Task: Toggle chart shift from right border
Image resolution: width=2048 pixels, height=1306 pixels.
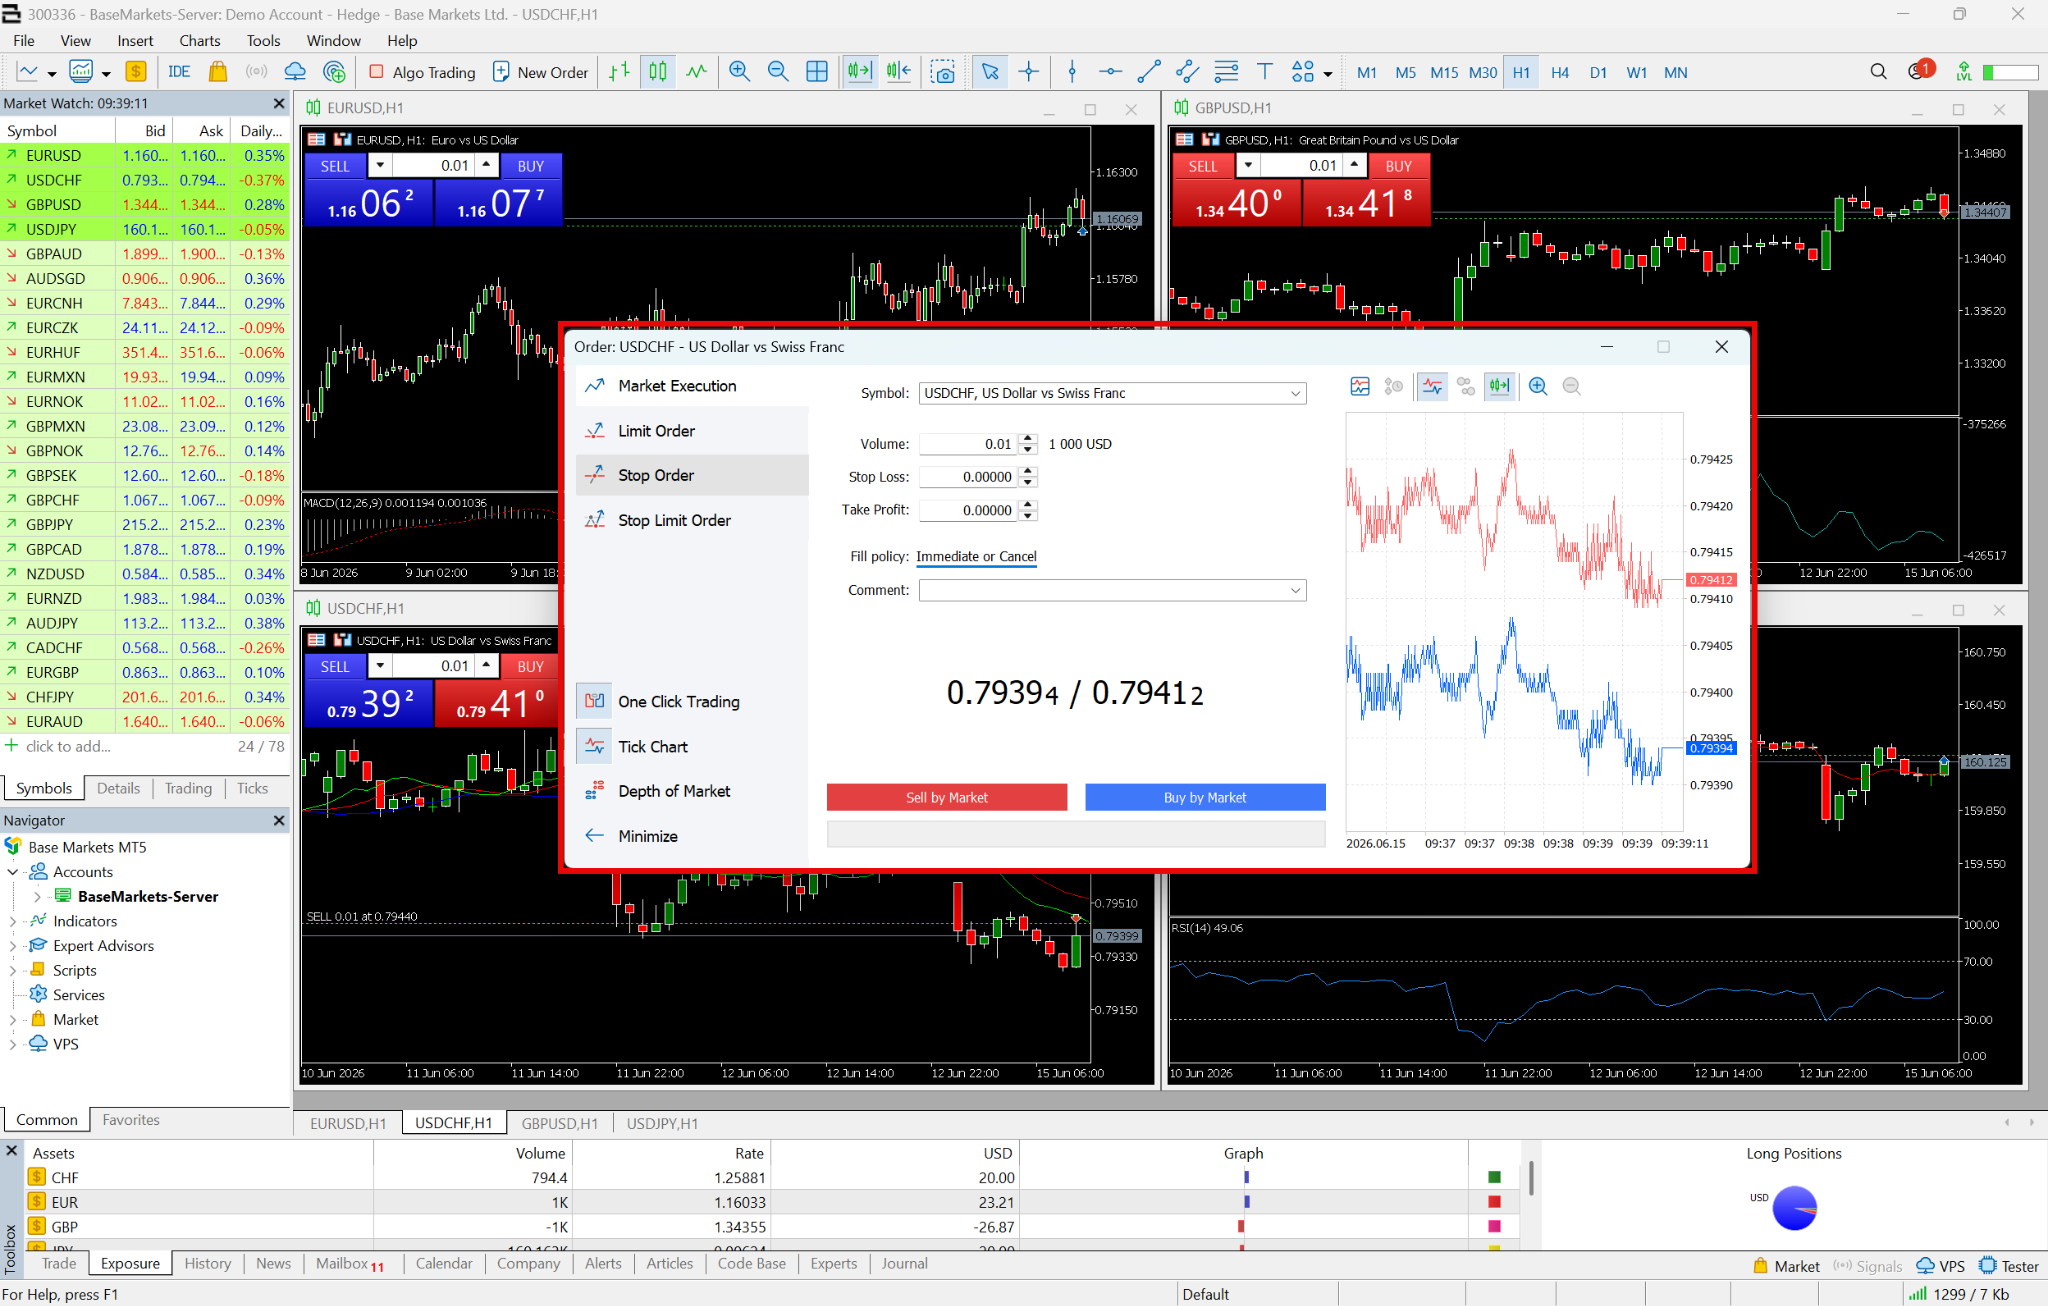Action: point(899,72)
